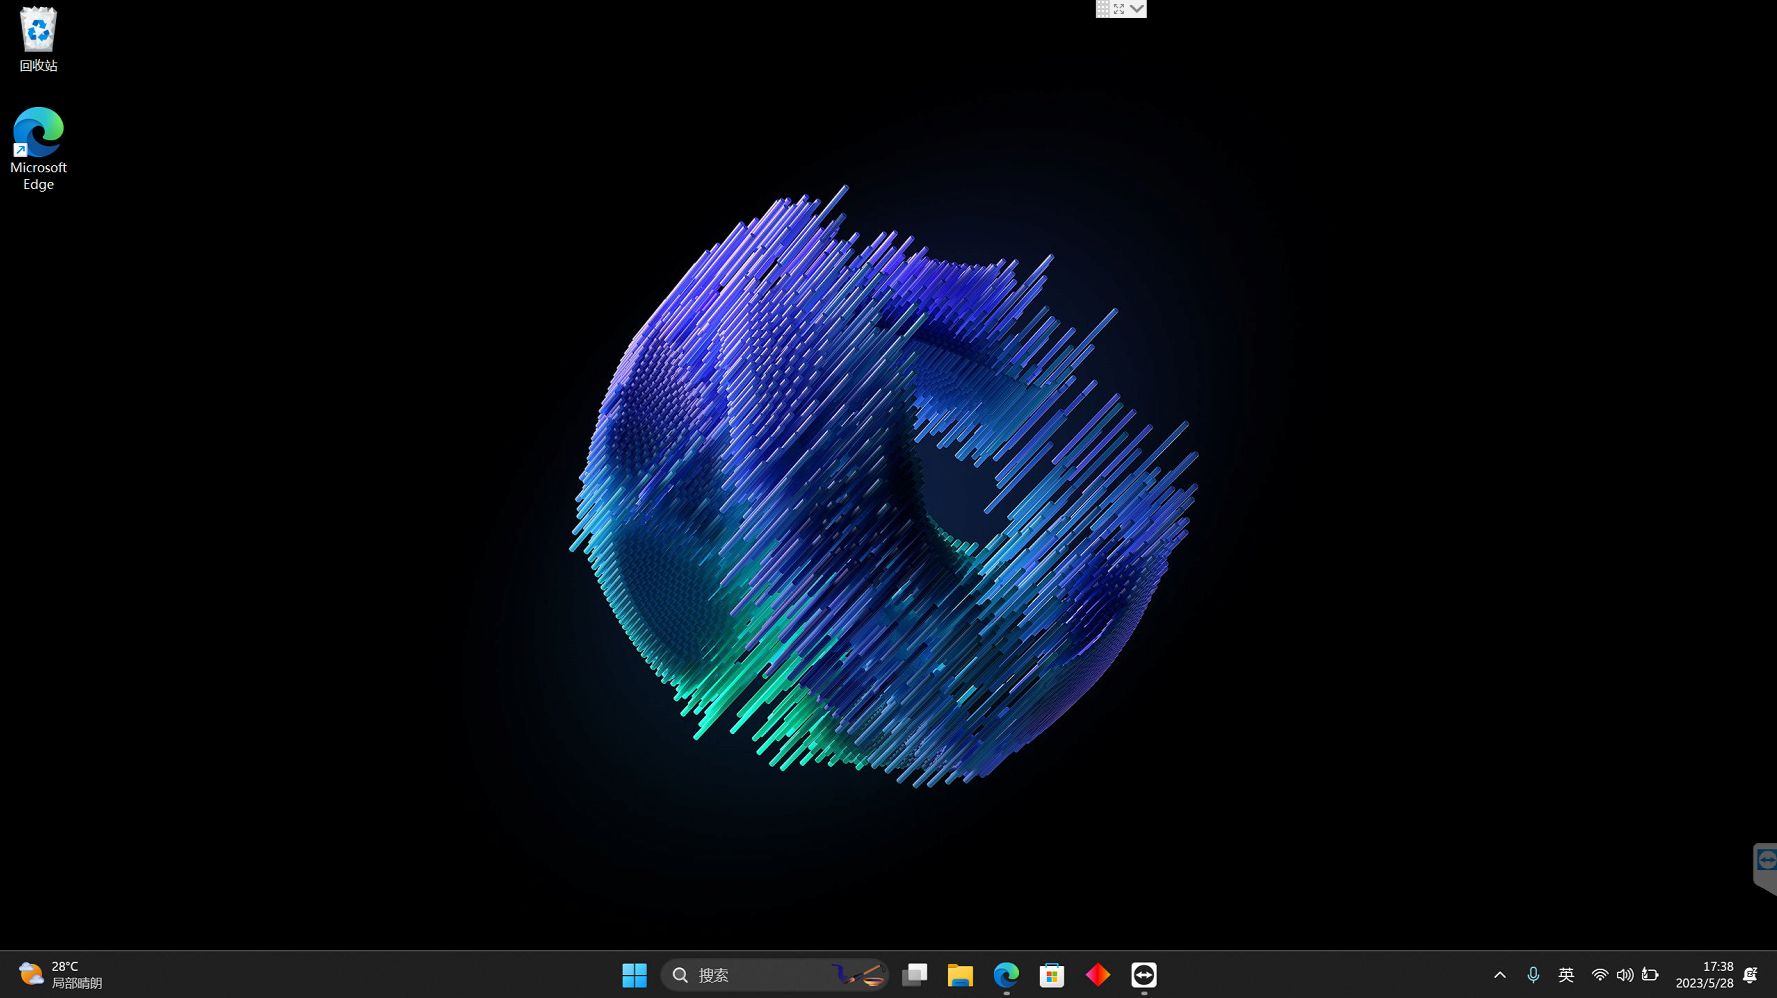
Task: Open the red diamond app on the taskbar
Action: 1097,974
